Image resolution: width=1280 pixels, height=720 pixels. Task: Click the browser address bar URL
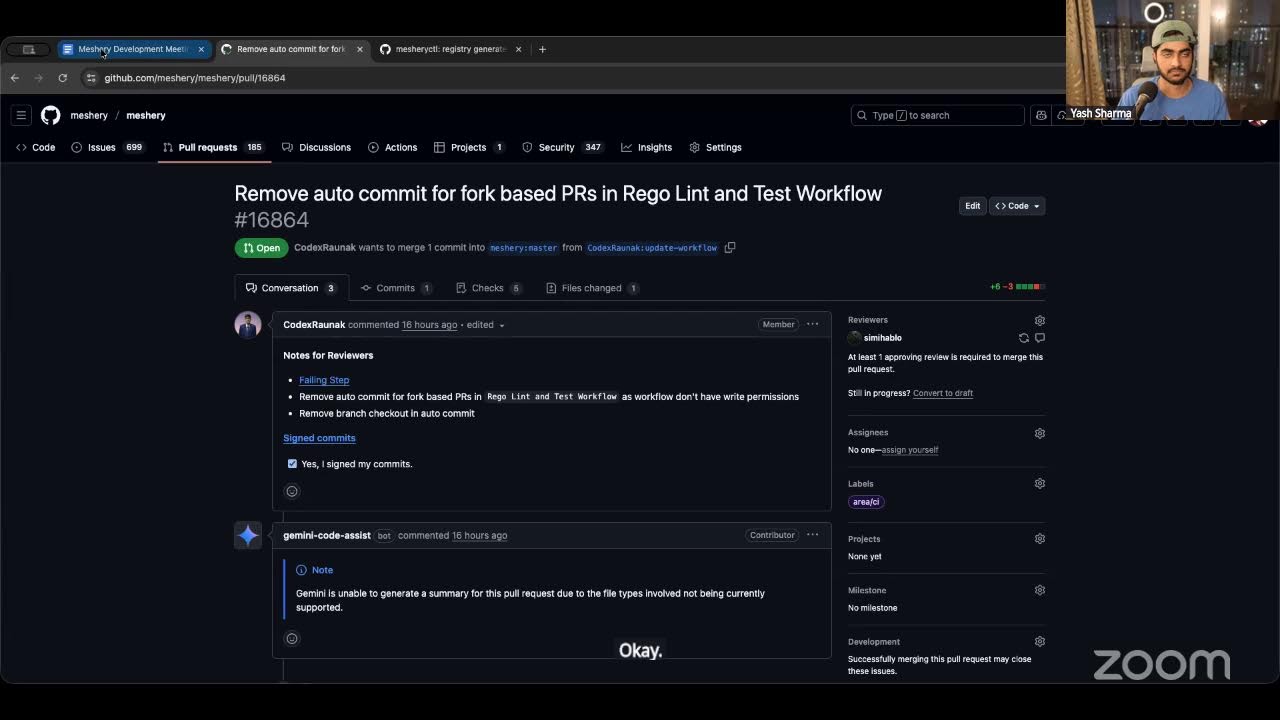(x=195, y=78)
